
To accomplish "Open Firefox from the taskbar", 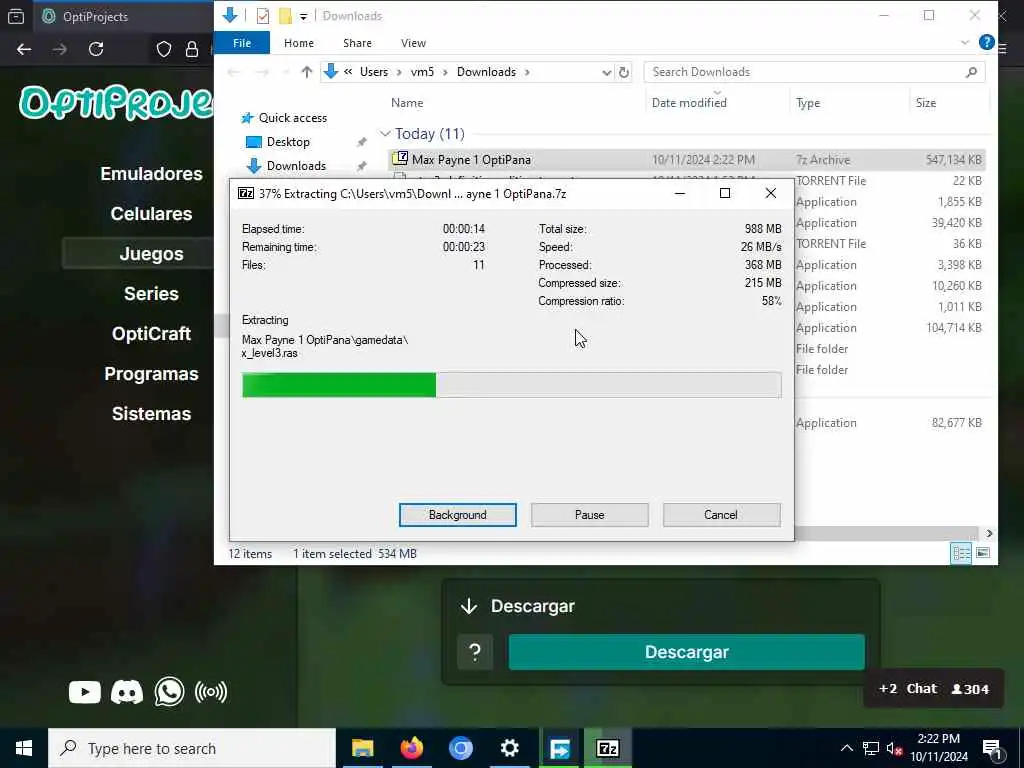I will pos(411,748).
